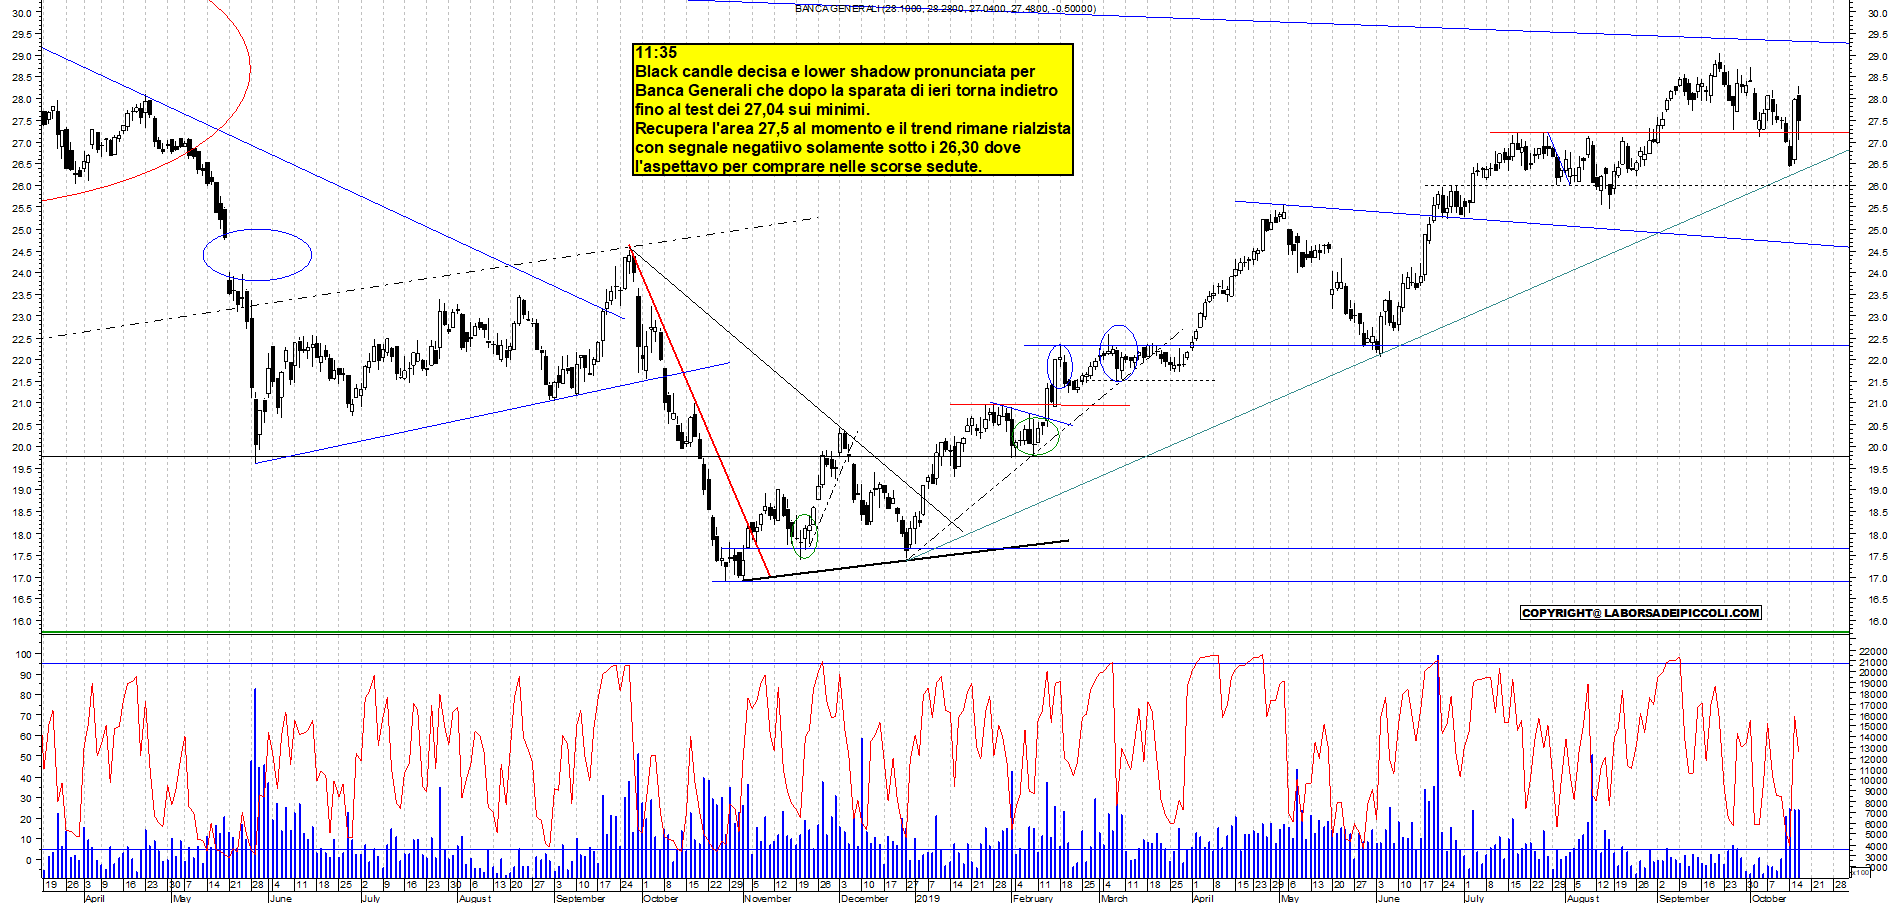Click 29.0 on the left-hand price scale
The image size is (1890, 903).
pos(21,57)
